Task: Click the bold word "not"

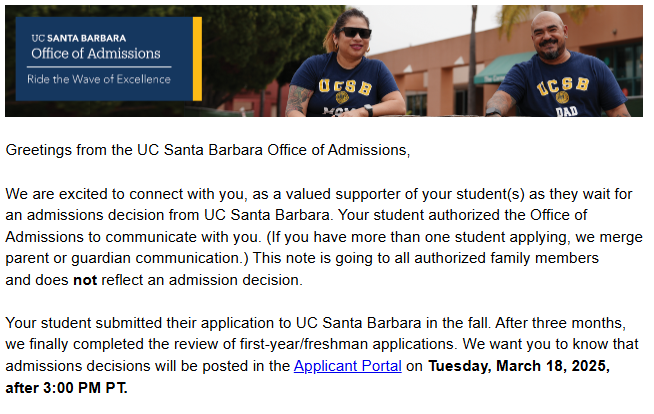Action: (85, 280)
